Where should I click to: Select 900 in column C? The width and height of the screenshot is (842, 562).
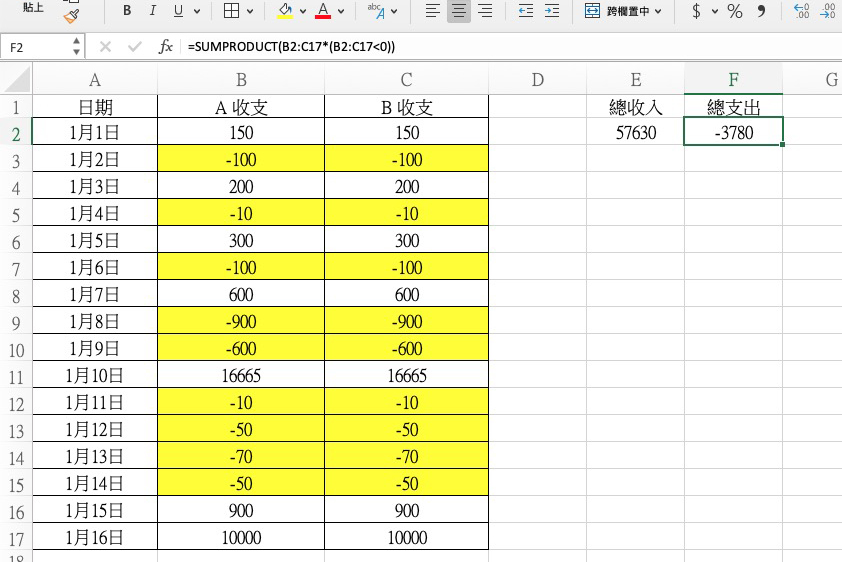tap(407, 510)
